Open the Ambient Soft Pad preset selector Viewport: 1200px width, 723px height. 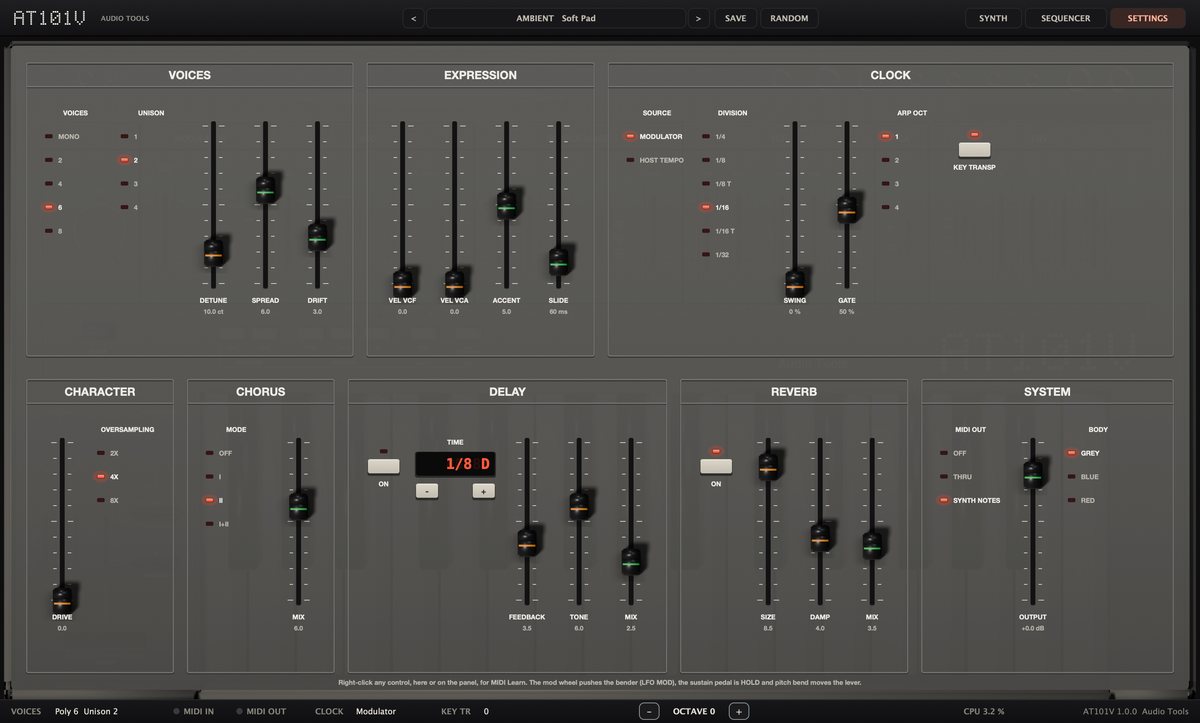coord(556,18)
